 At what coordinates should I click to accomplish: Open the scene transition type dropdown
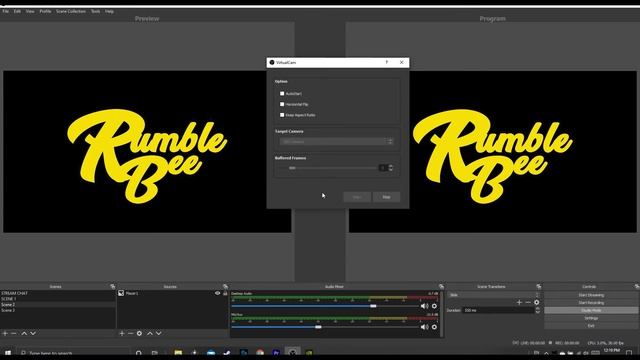[x=493, y=295]
